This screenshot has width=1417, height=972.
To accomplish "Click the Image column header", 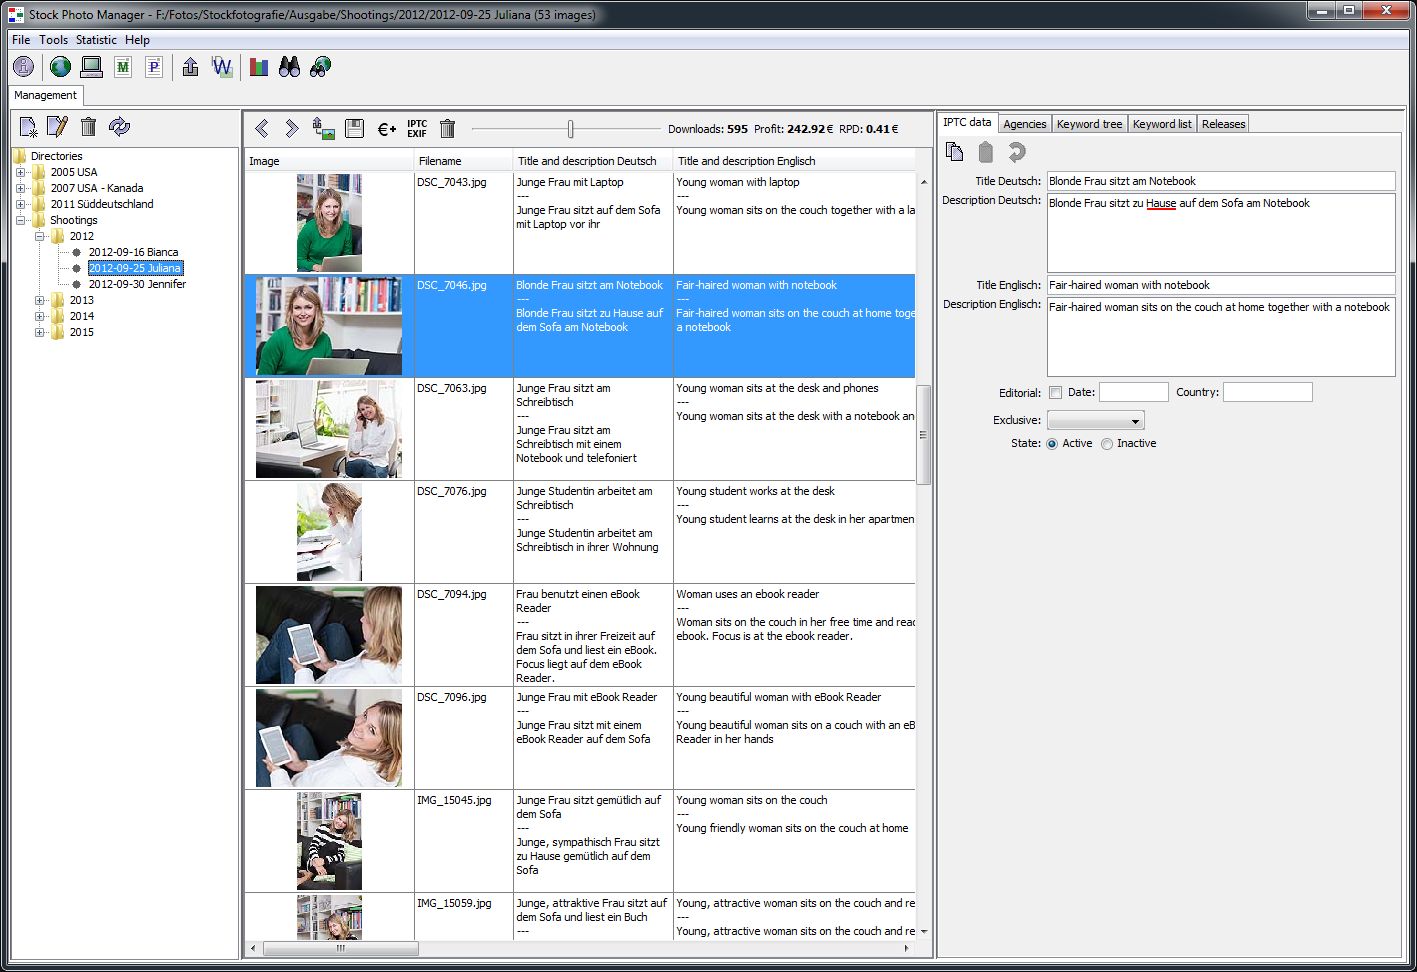I will click(329, 161).
